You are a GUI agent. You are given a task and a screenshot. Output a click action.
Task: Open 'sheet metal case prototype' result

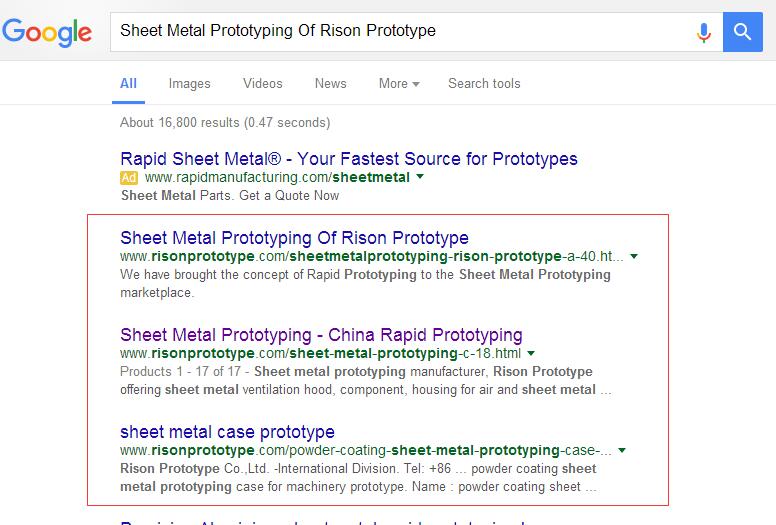click(x=227, y=432)
